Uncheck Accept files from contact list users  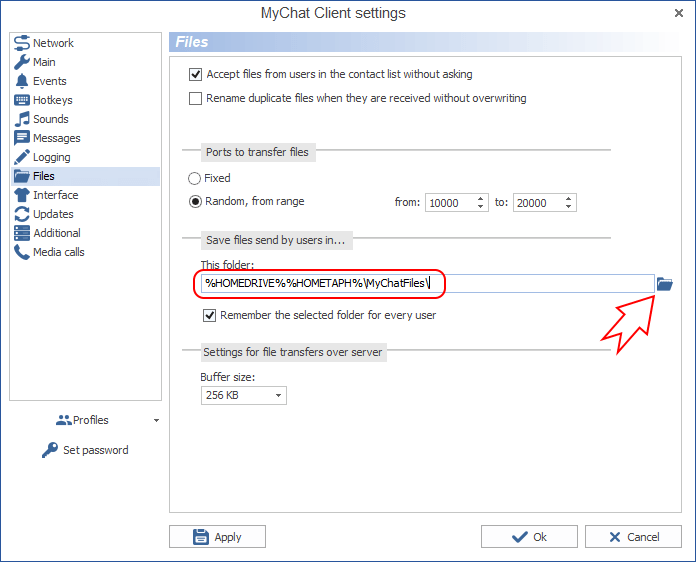pos(195,74)
